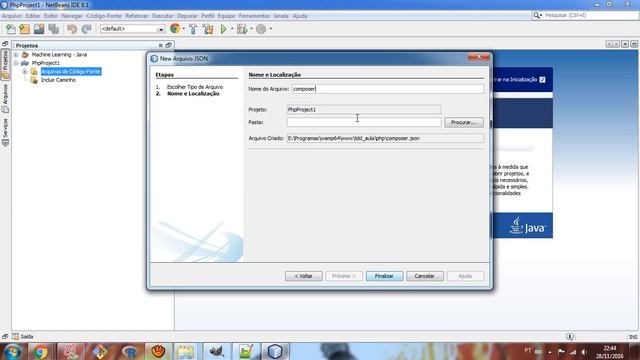Open the <default> configuration combo box
The image size is (640, 360).
[x=132, y=29]
